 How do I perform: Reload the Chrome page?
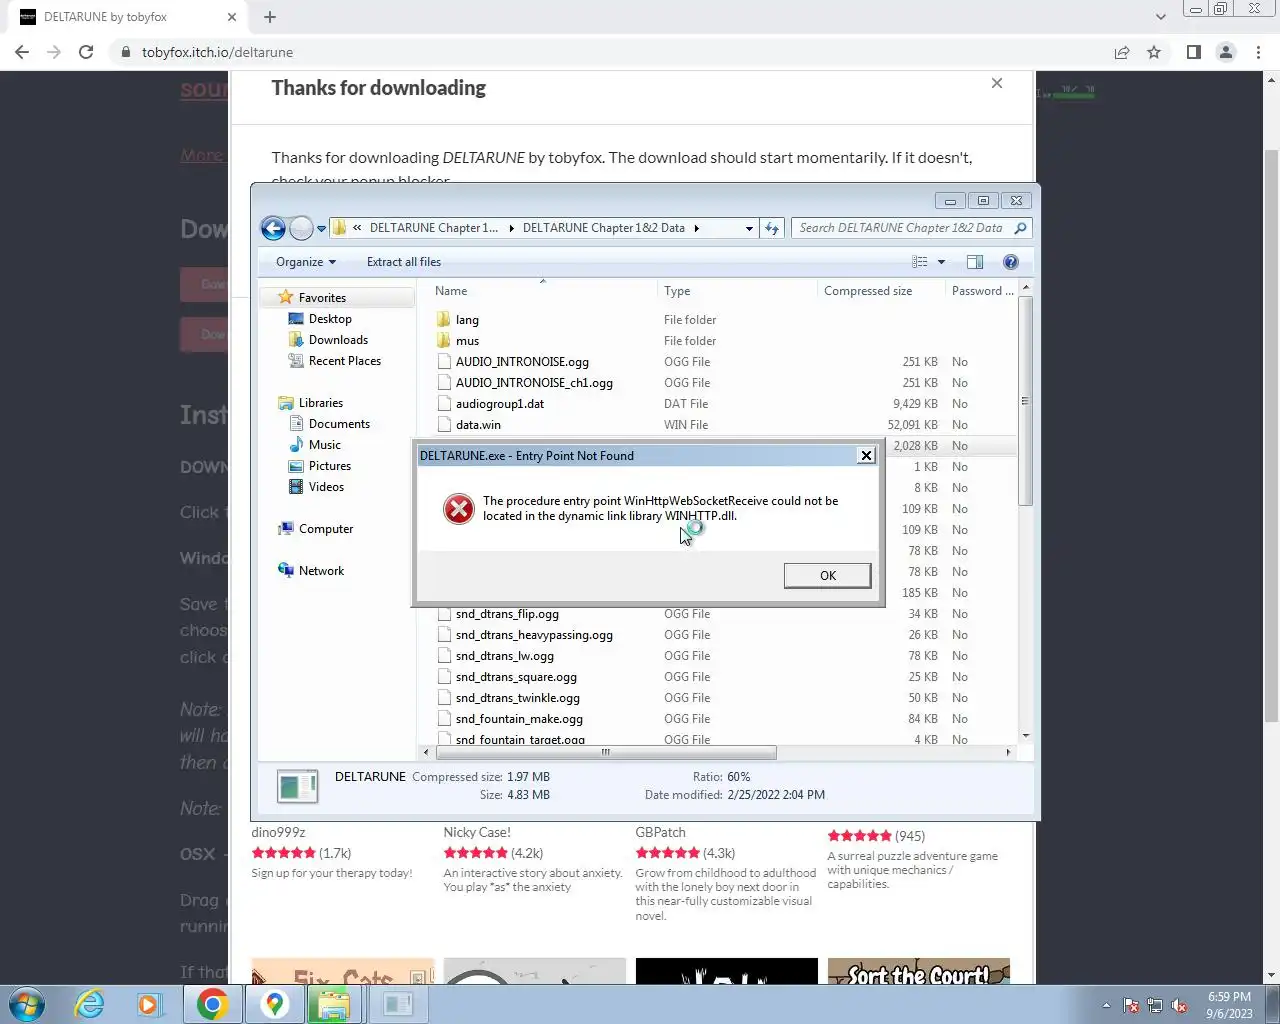click(86, 52)
